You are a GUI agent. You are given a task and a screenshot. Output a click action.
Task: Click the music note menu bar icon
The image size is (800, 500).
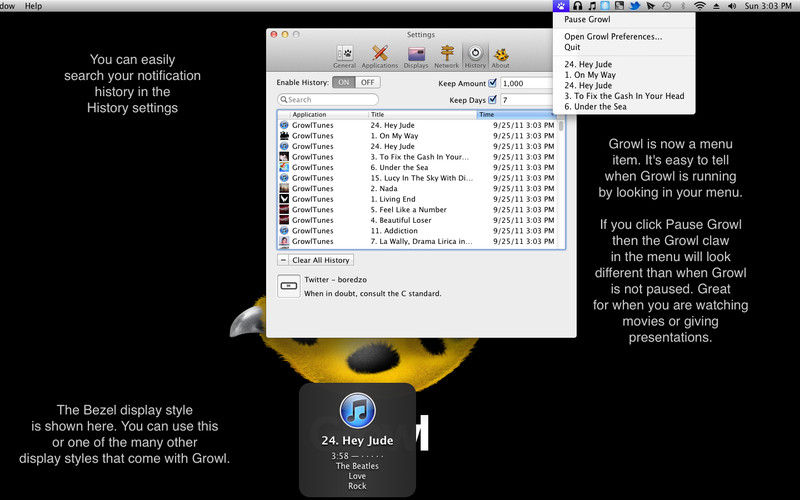coord(592,6)
